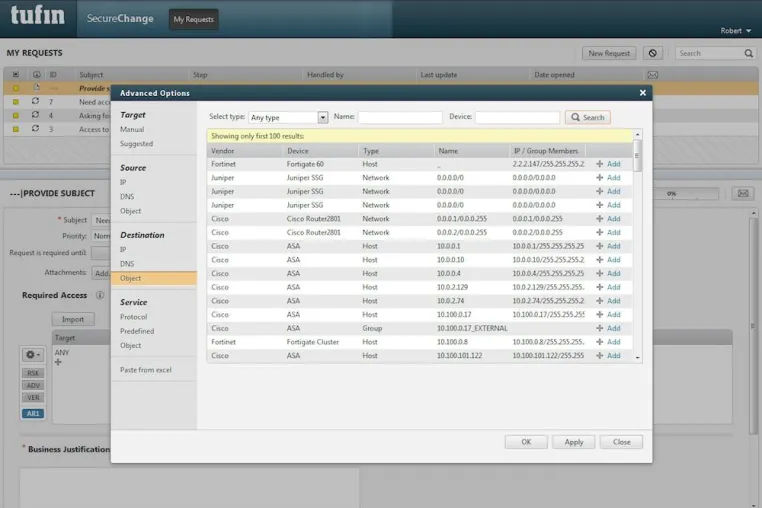Select Protocol under Service
762x508 pixels.
[133, 316]
